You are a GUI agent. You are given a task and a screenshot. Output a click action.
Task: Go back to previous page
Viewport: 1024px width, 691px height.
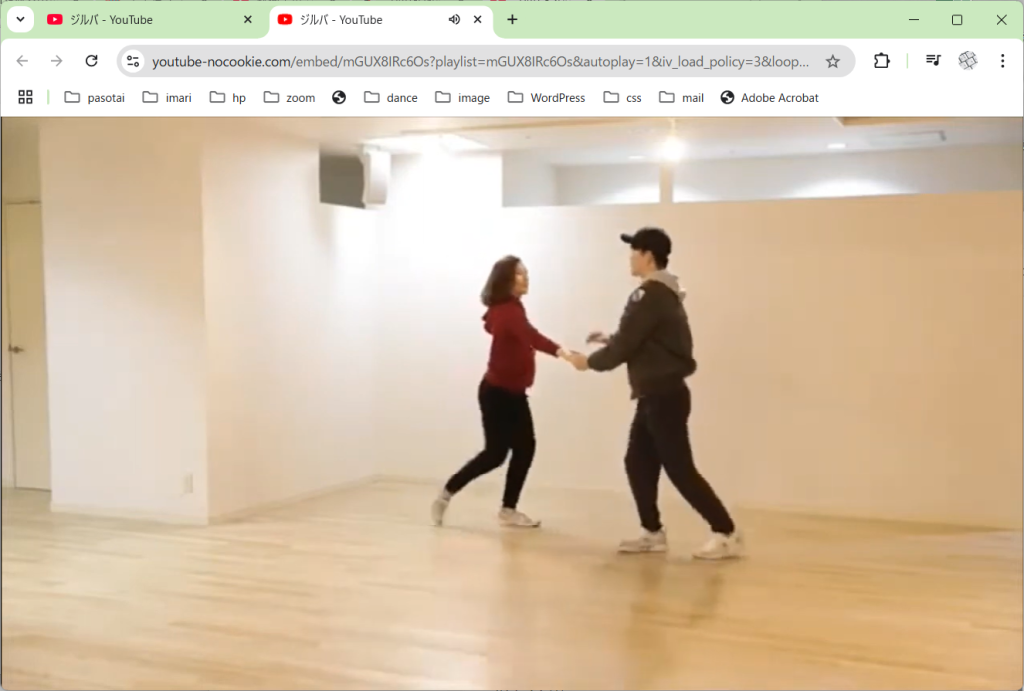point(22,61)
